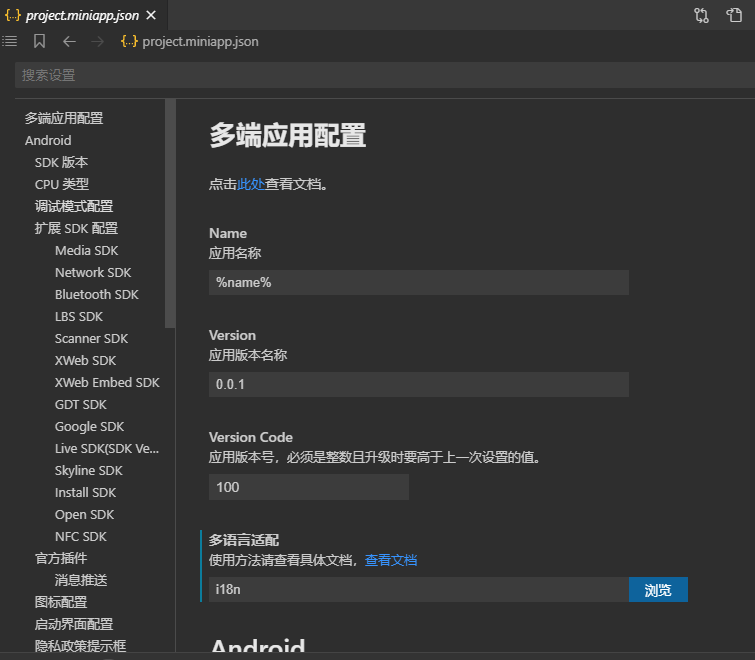
Task: Select GDT SDK entry
Action: click(x=81, y=405)
